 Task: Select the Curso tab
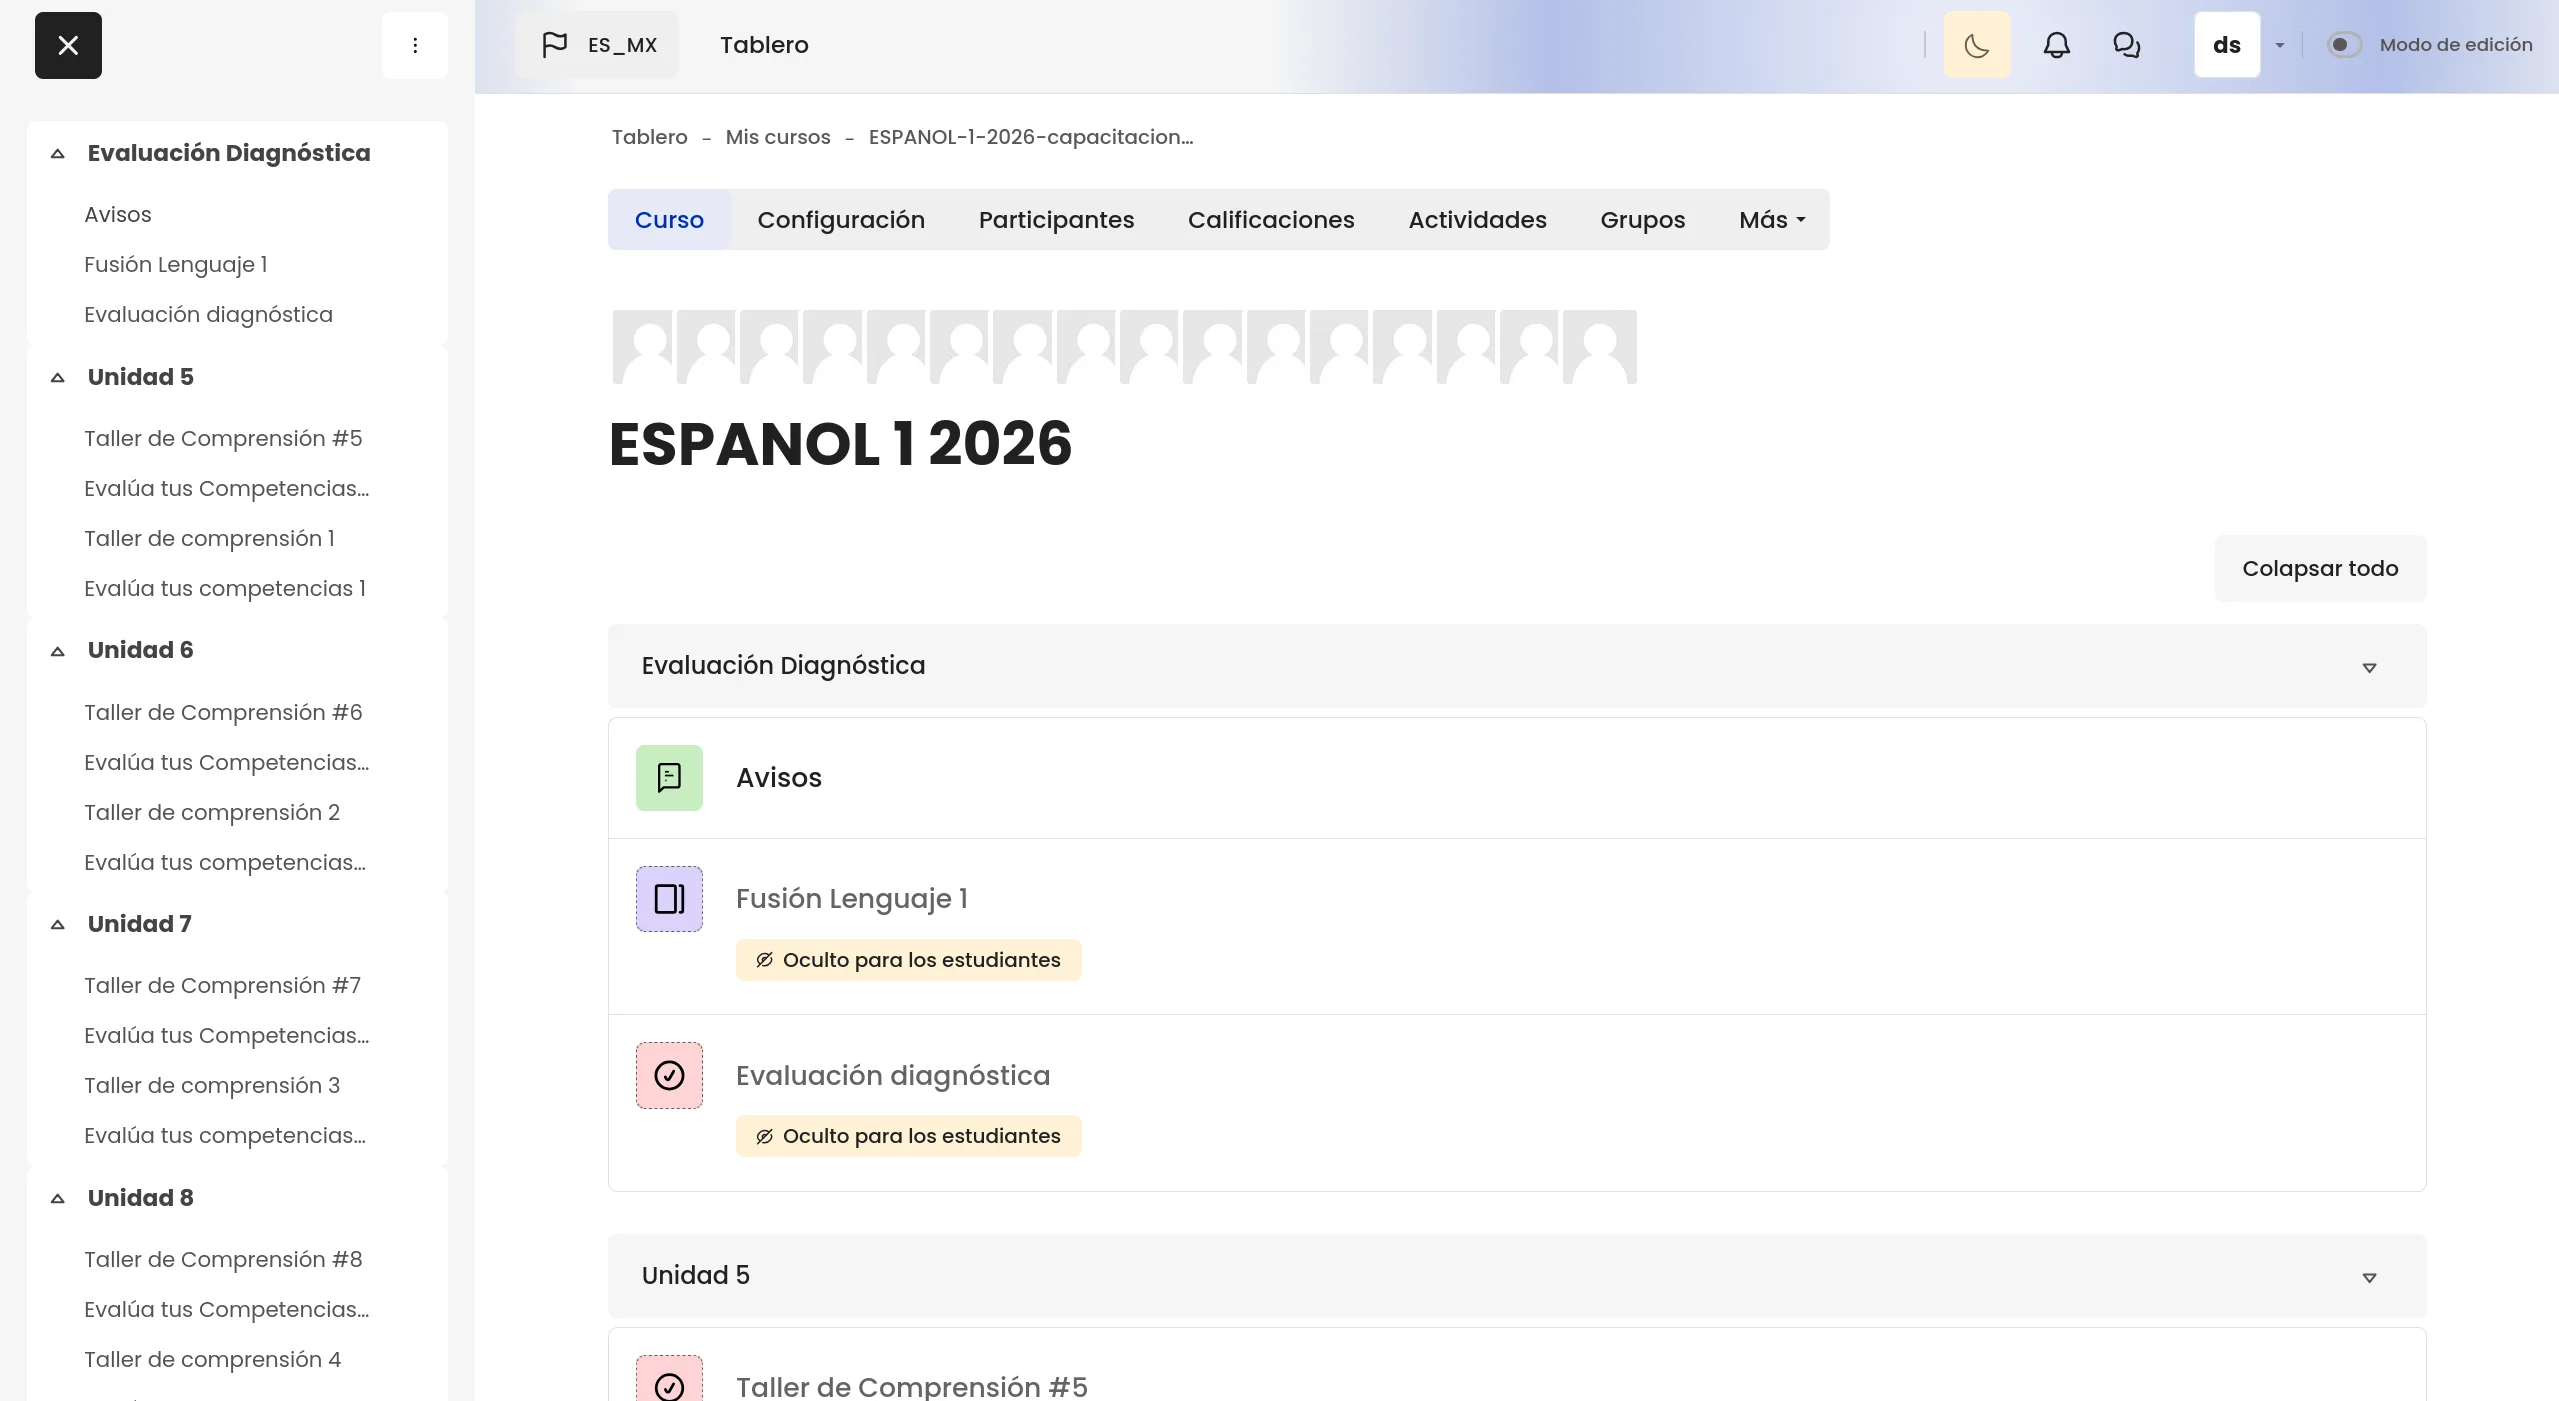point(669,220)
